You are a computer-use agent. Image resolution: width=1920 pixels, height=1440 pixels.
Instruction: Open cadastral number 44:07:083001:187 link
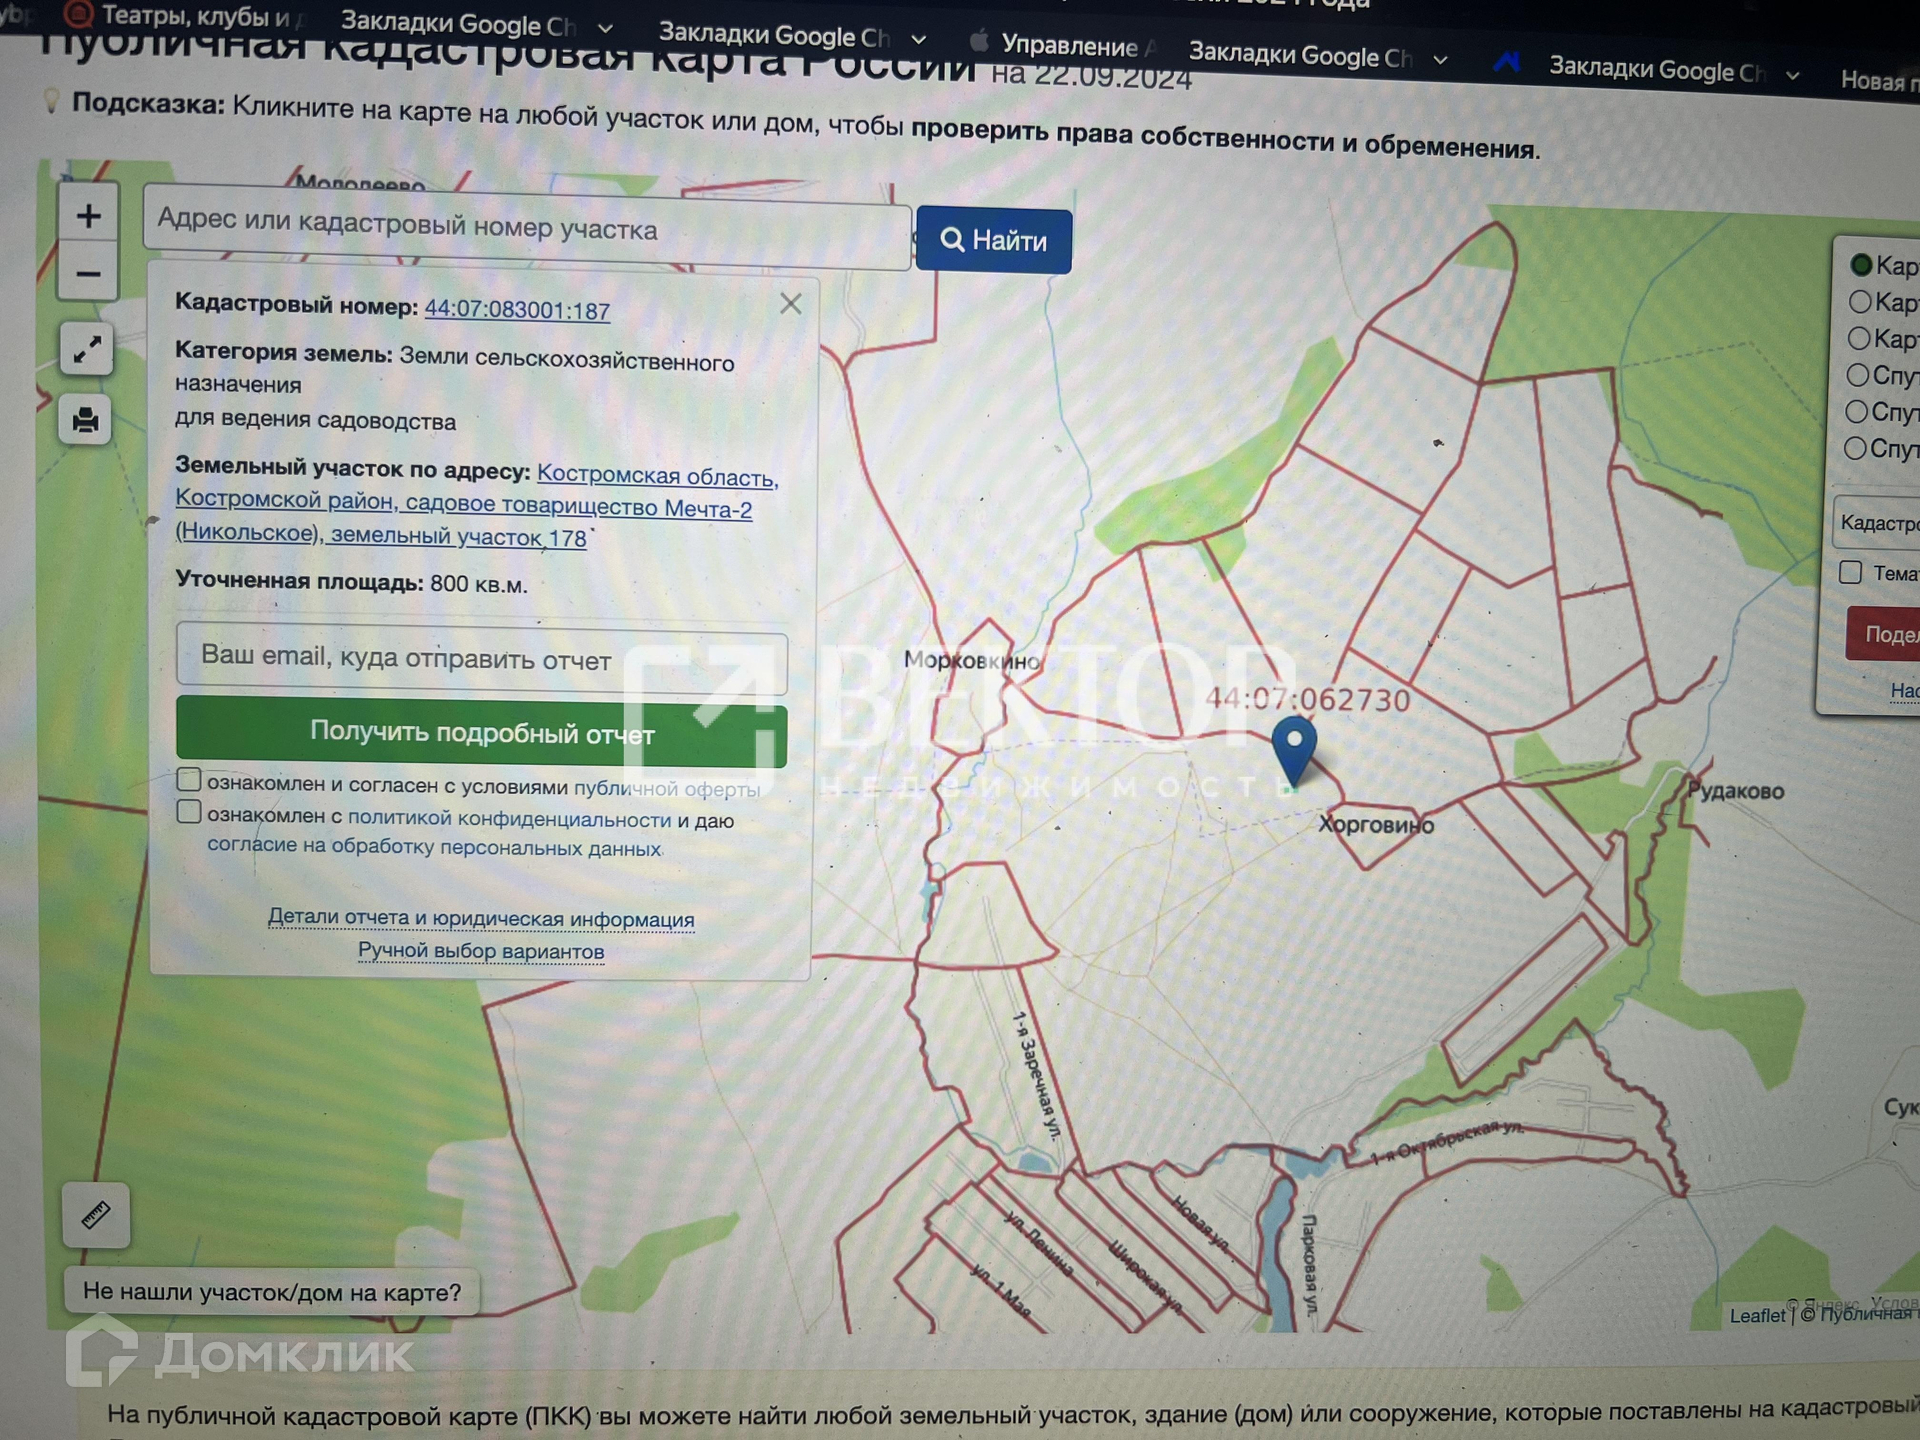point(517,310)
